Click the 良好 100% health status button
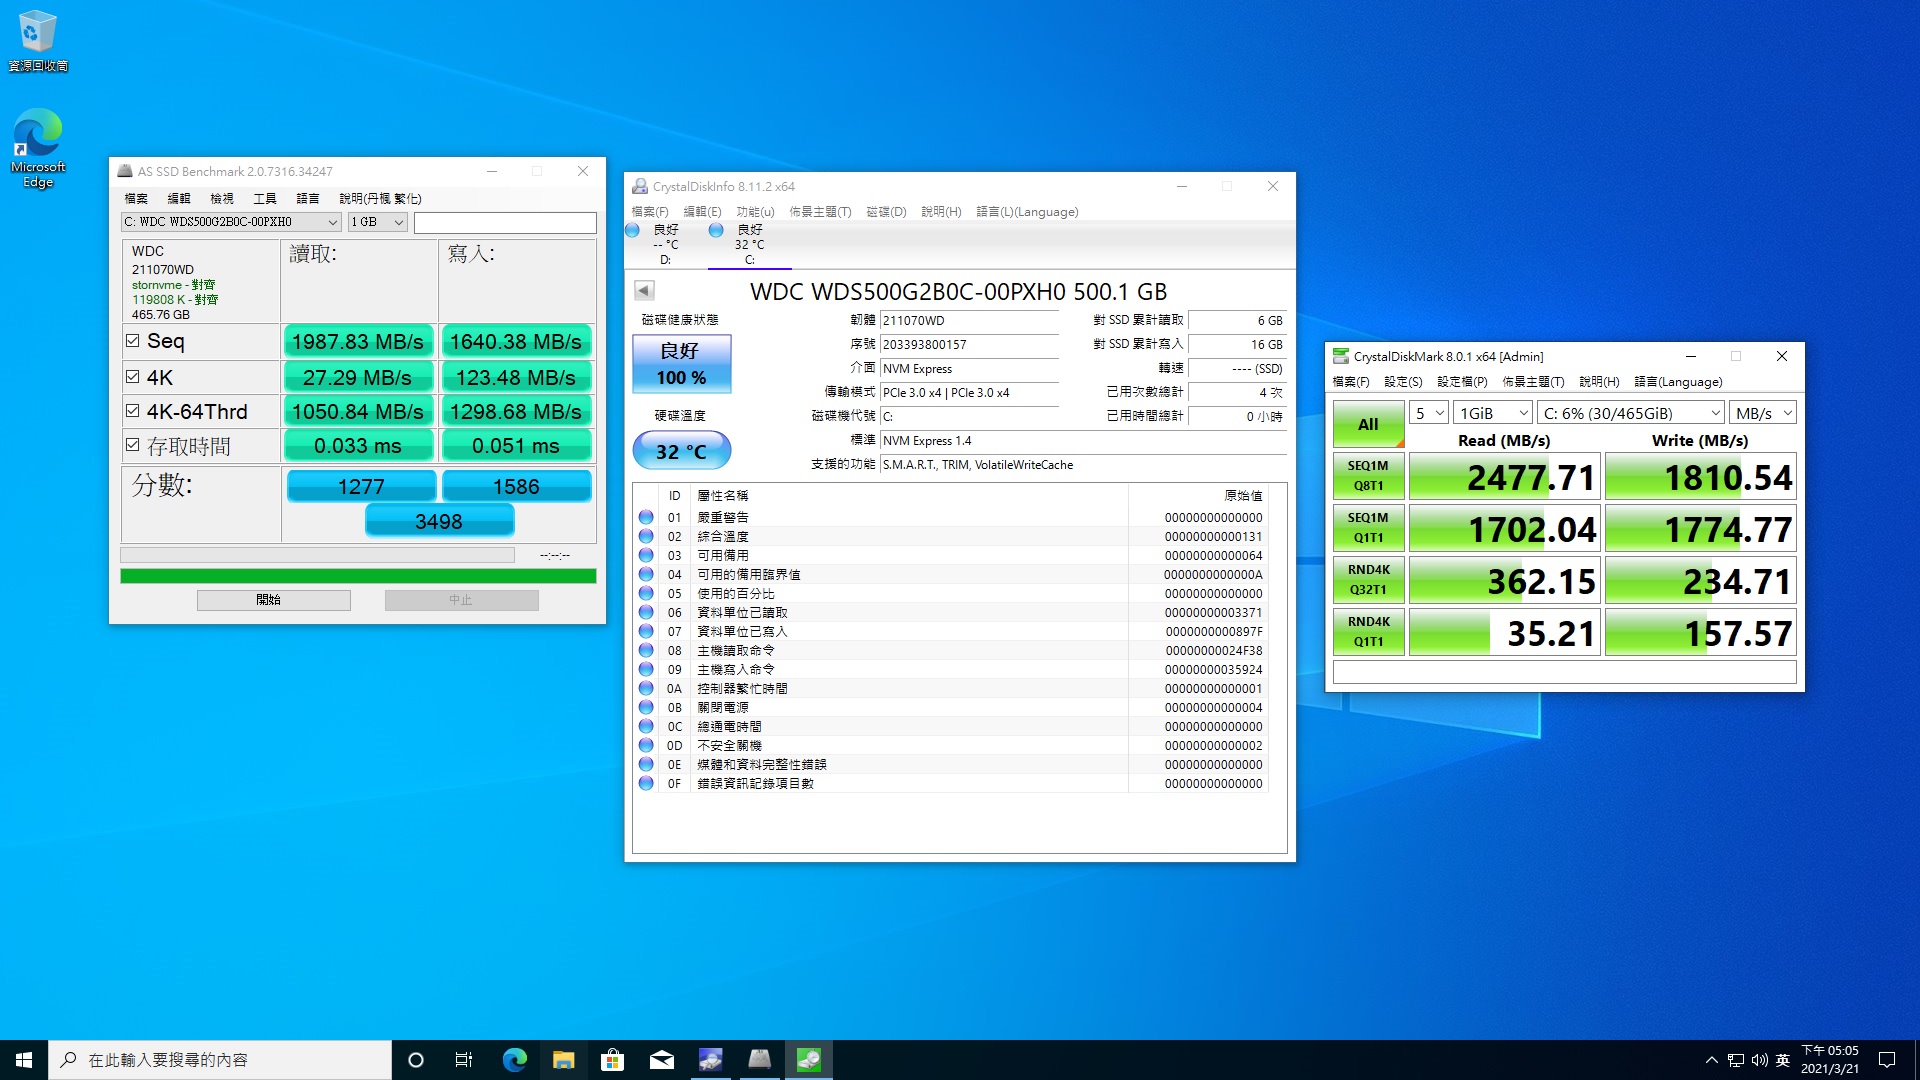1920x1080 pixels. tap(681, 364)
